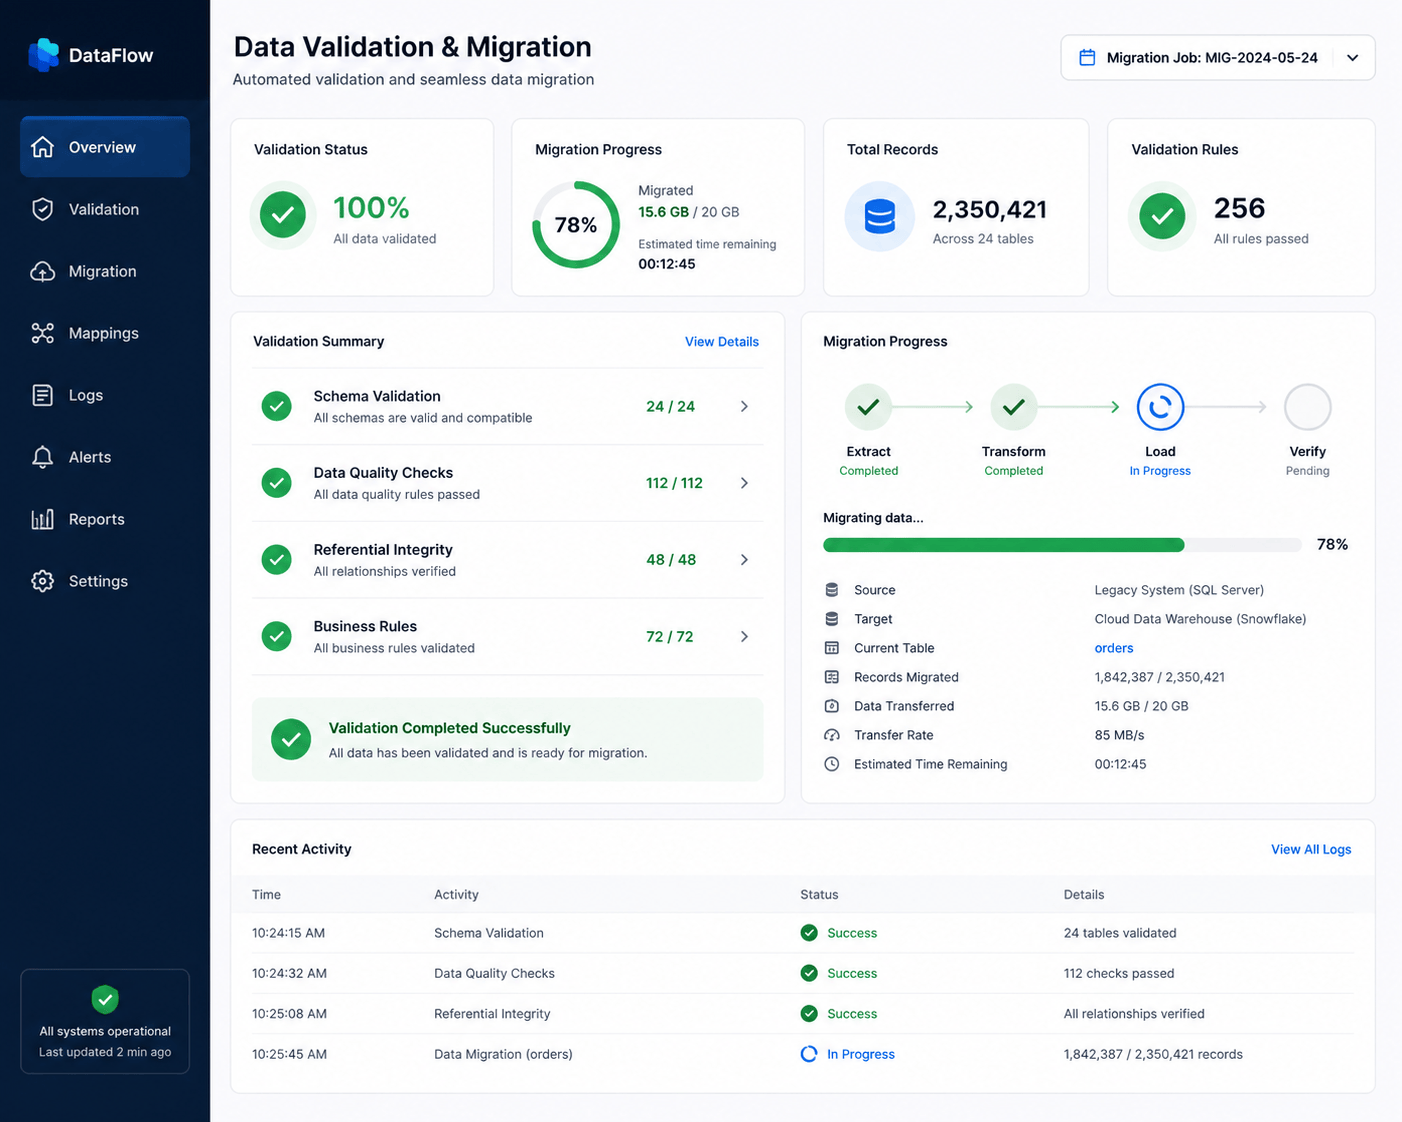Click the Migration cloud upload icon

(42, 271)
